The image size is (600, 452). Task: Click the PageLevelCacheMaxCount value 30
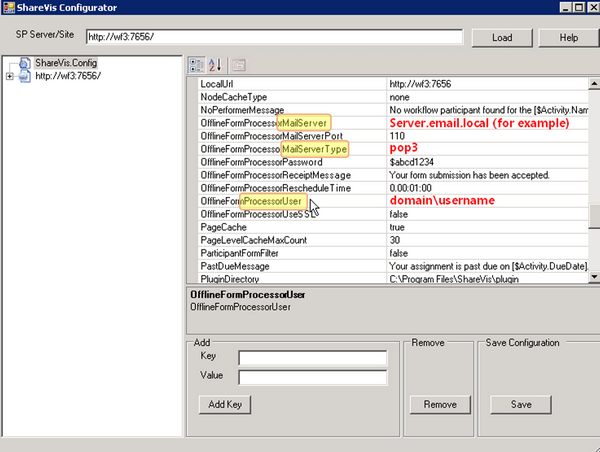click(395, 240)
